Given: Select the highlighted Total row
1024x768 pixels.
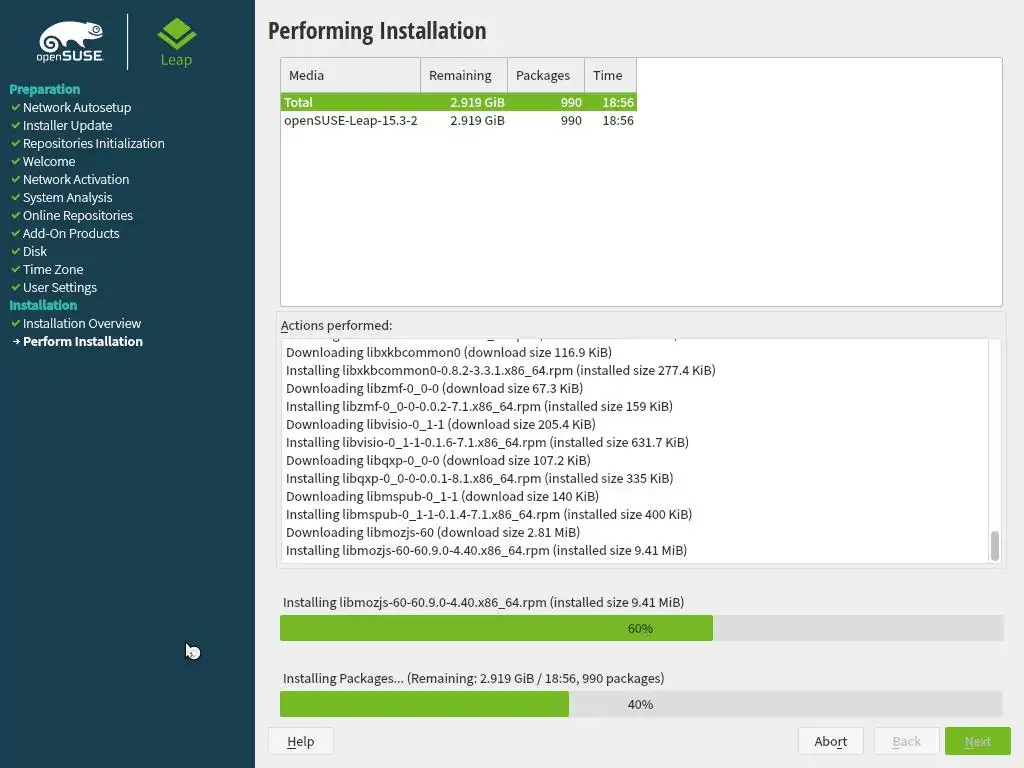Looking at the screenshot, I should tap(458, 102).
